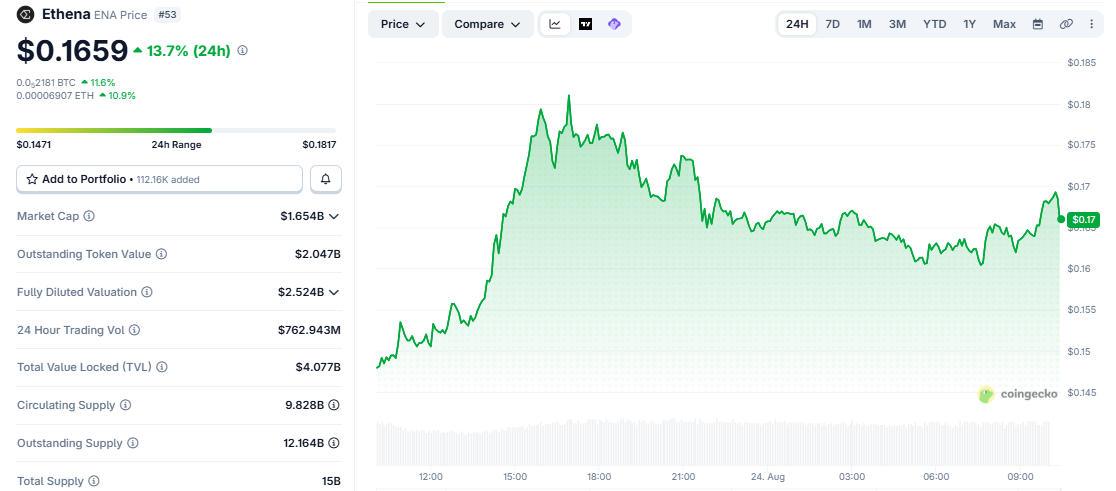This screenshot has height=491, width=1116.
Task: Click the 0.0₅2181 BTC value
Action: 46,83
